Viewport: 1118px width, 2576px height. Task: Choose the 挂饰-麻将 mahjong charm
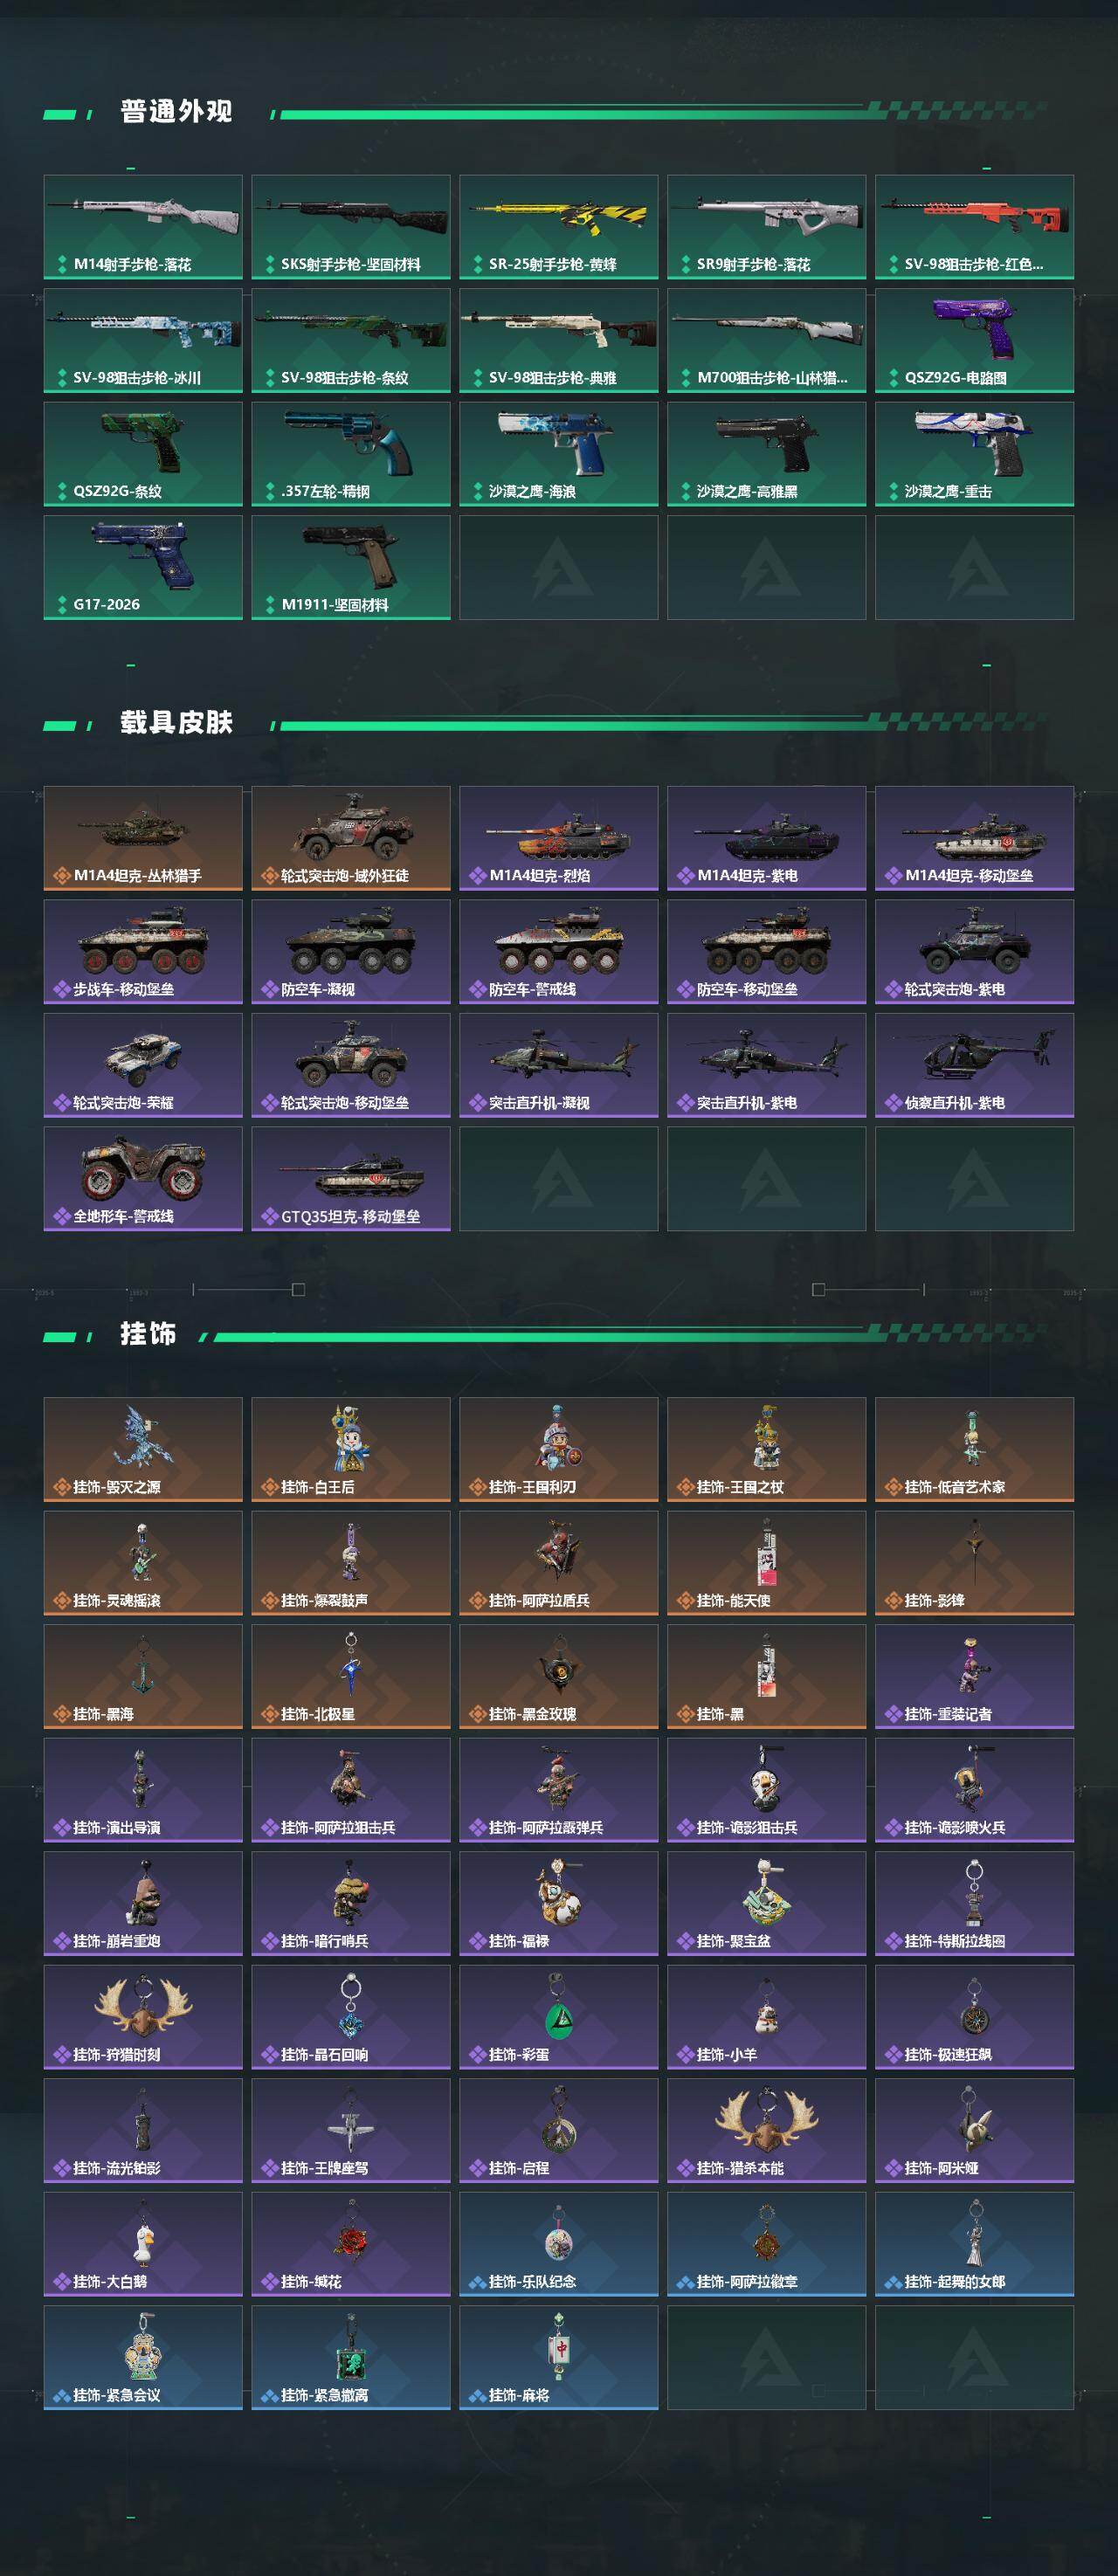558,2357
